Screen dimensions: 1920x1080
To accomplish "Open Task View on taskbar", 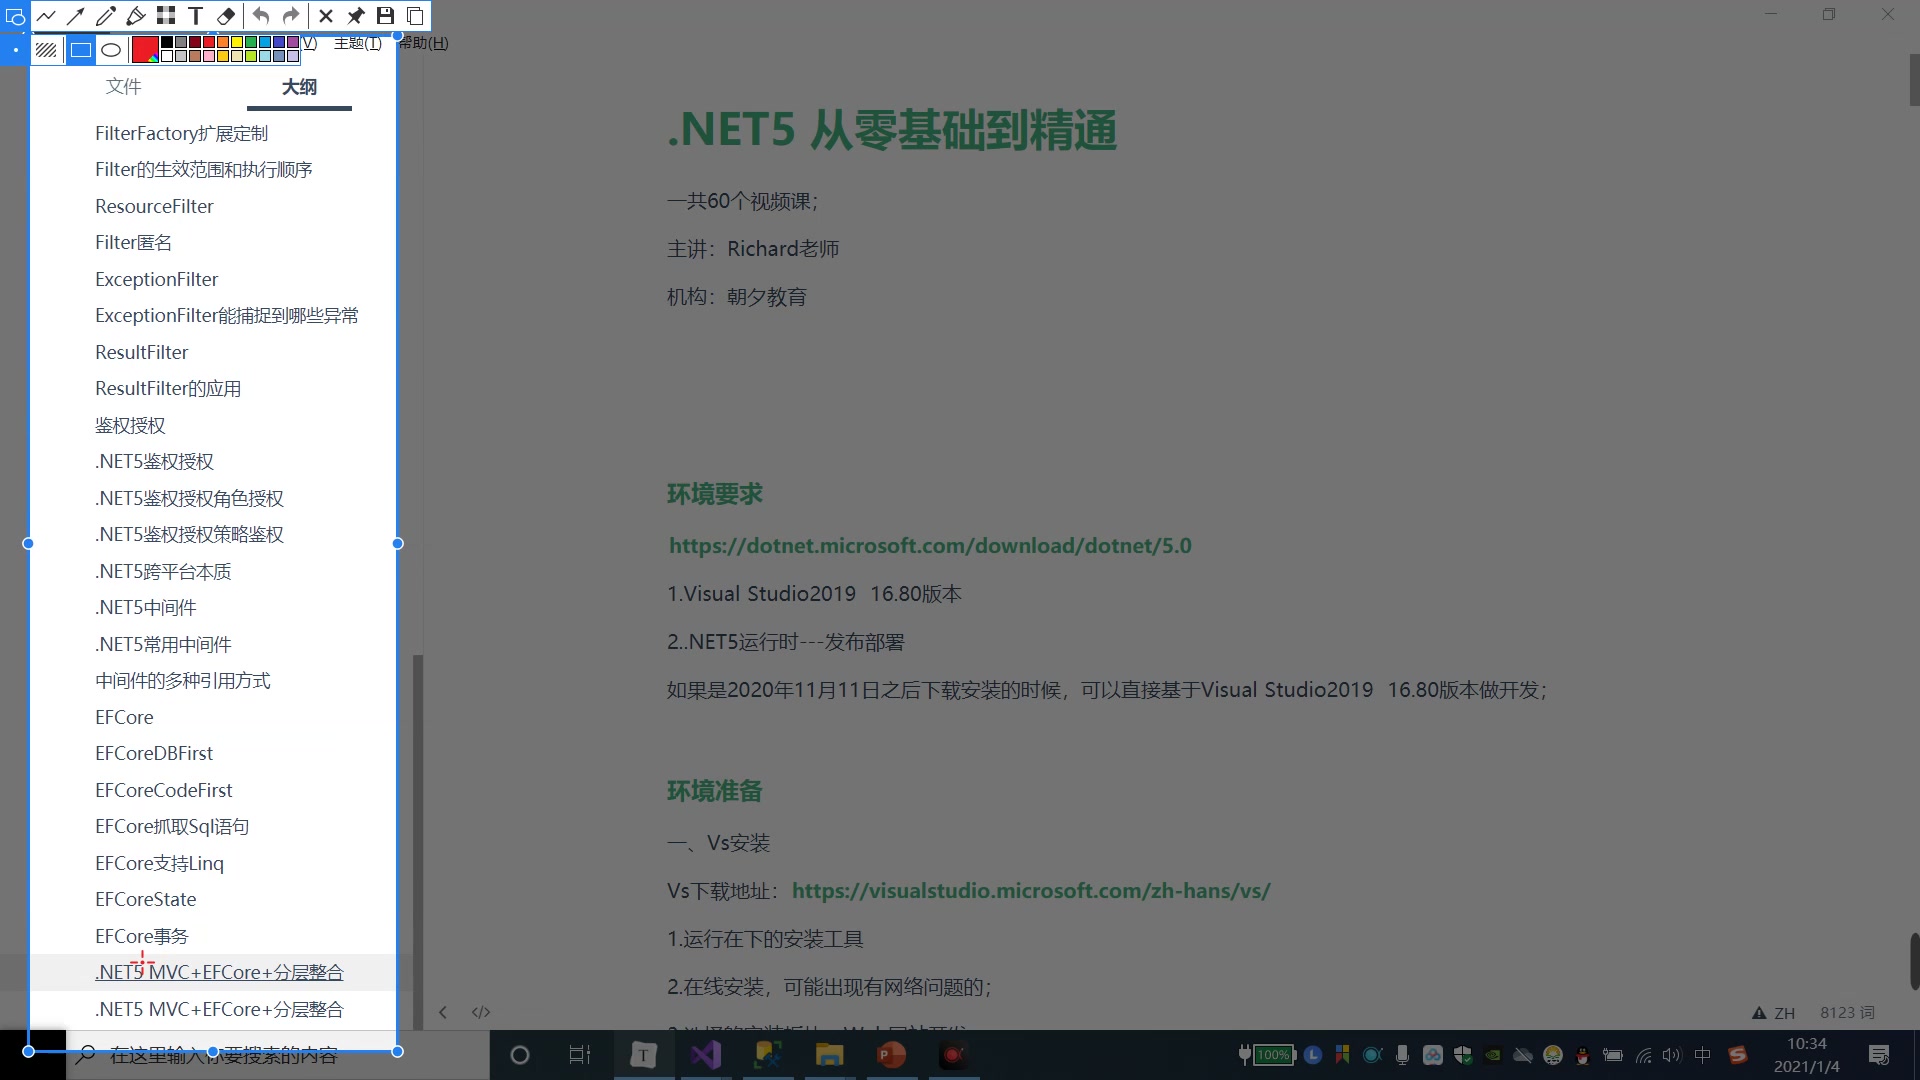I will 579,1055.
